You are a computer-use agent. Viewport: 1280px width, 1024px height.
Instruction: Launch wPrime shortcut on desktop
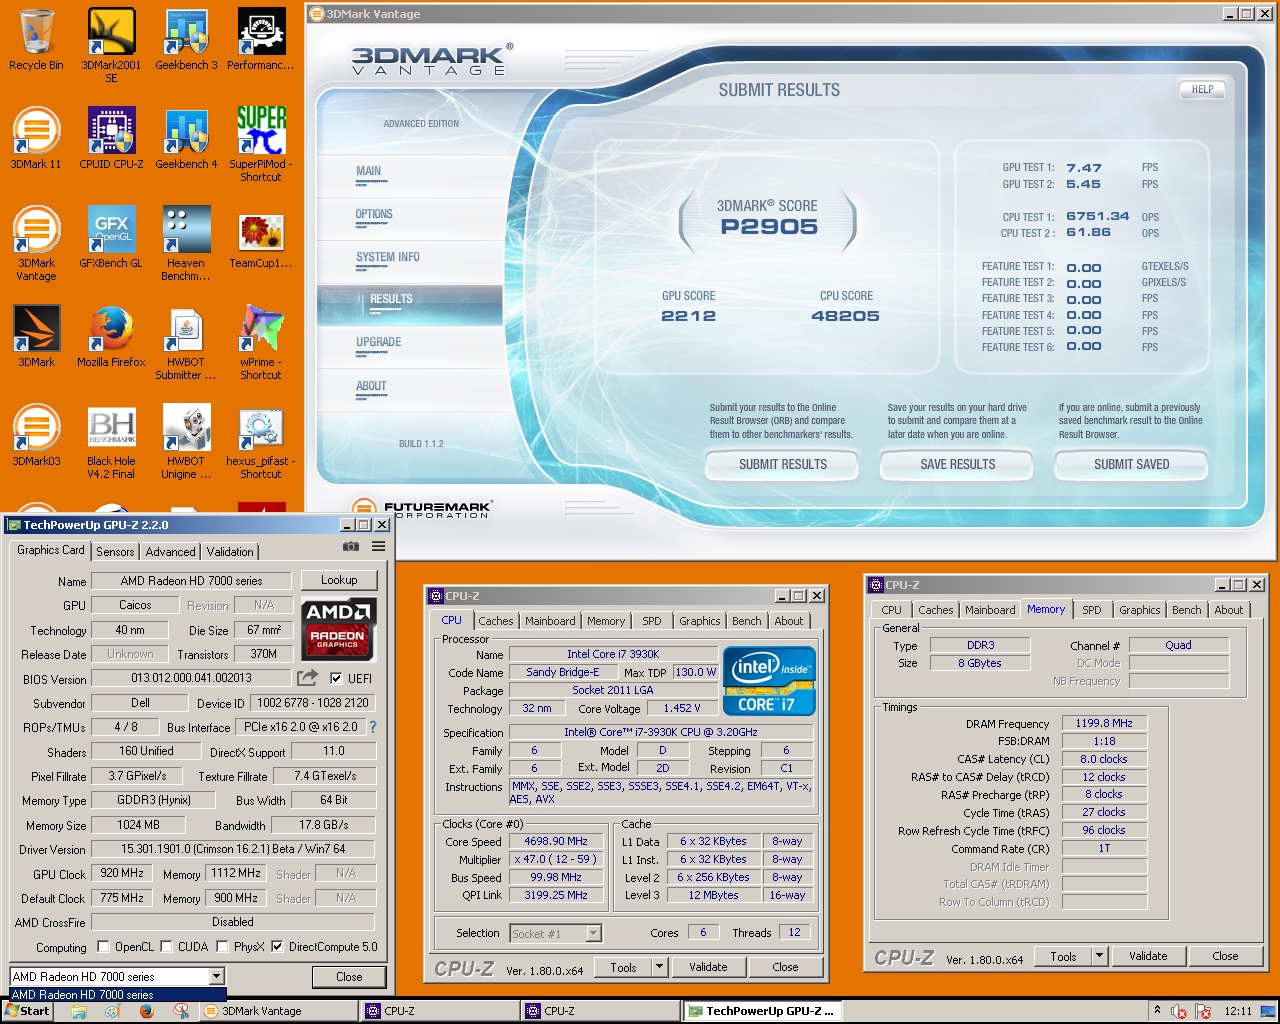(261, 342)
